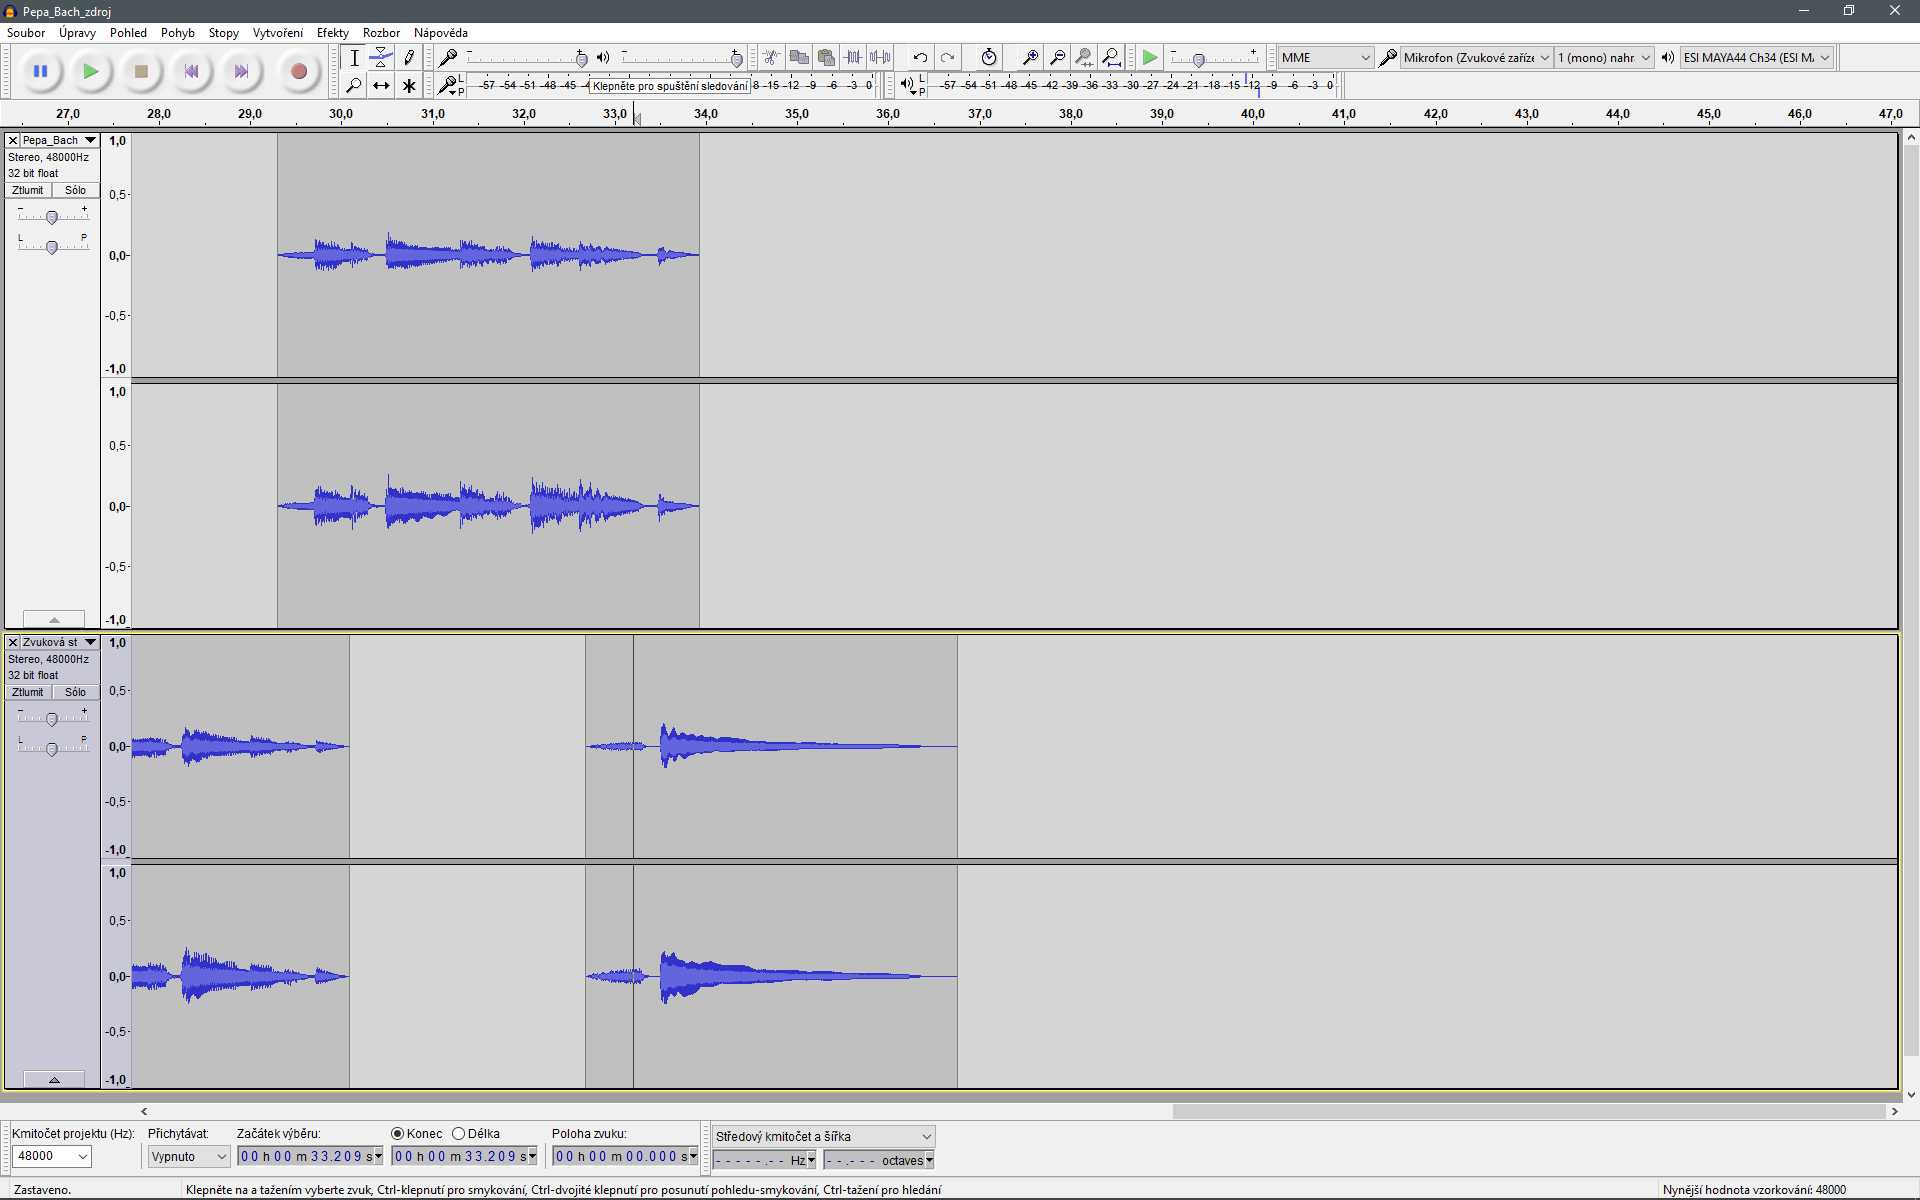Select the Zoom magnifier tool
The image size is (1920, 1200).
(354, 86)
